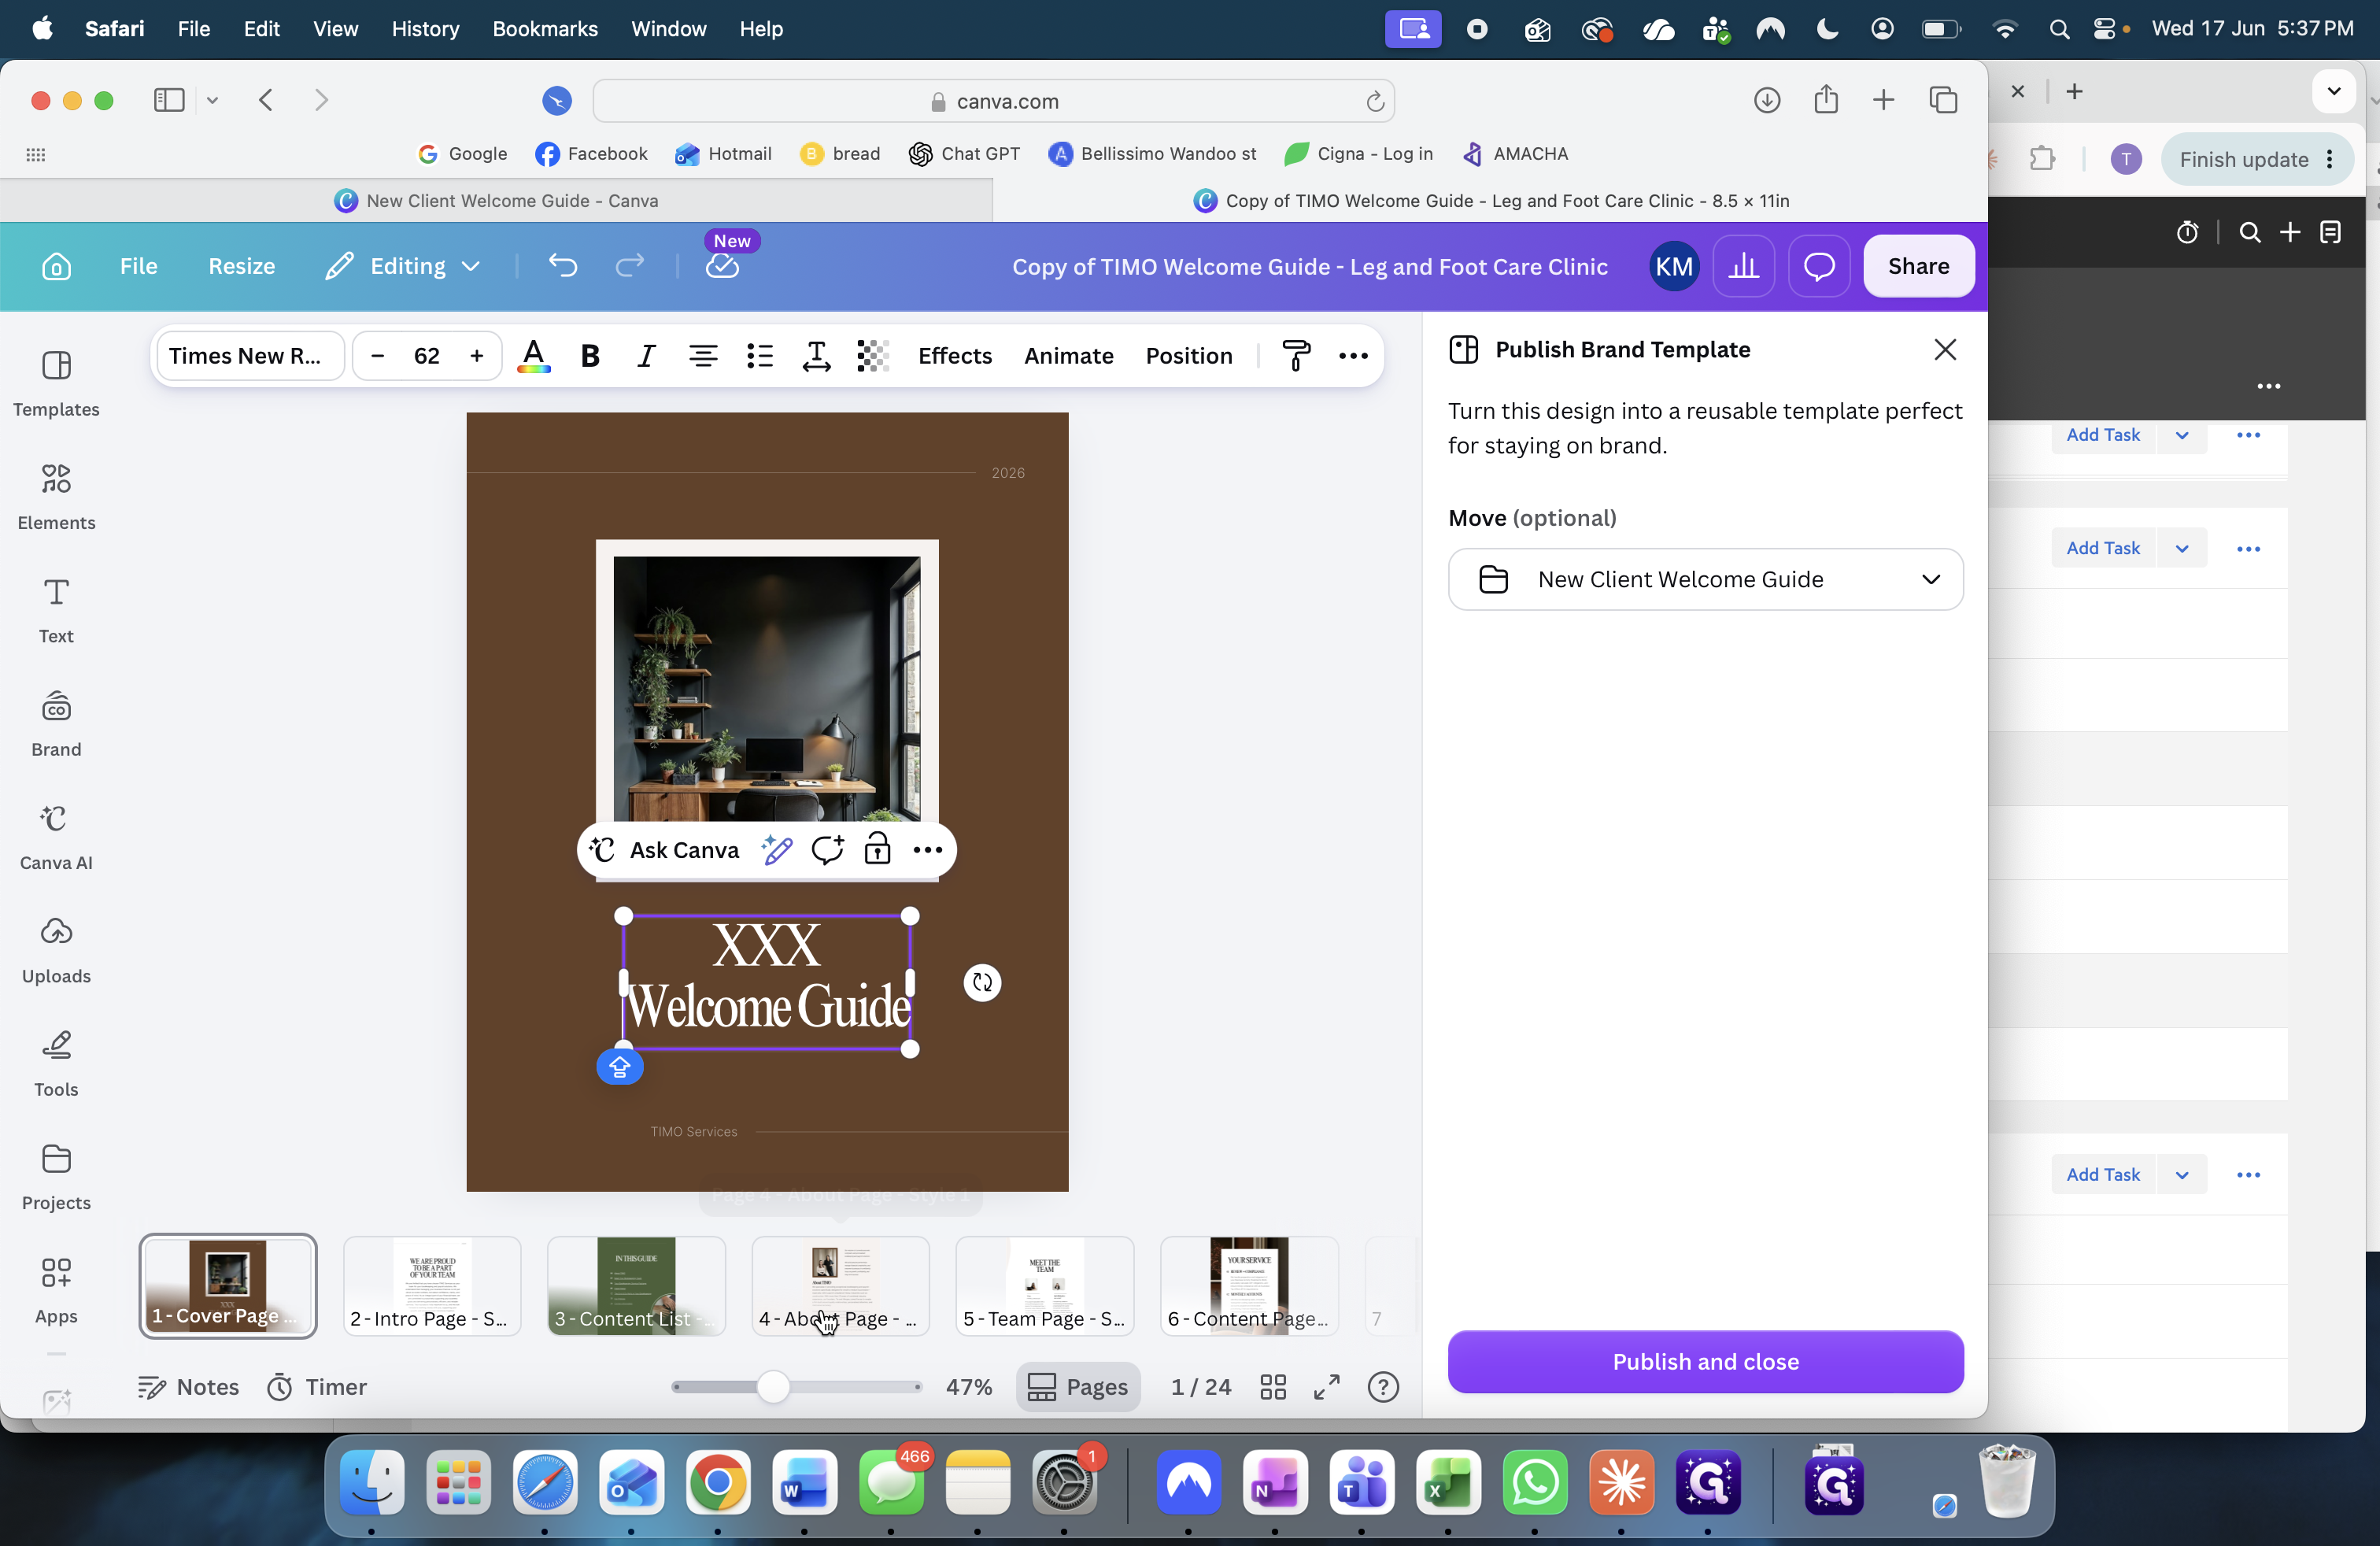This screenshot has width=2380, height=1546.
Task: Toggle the bulleted list option
Action: 760,356
